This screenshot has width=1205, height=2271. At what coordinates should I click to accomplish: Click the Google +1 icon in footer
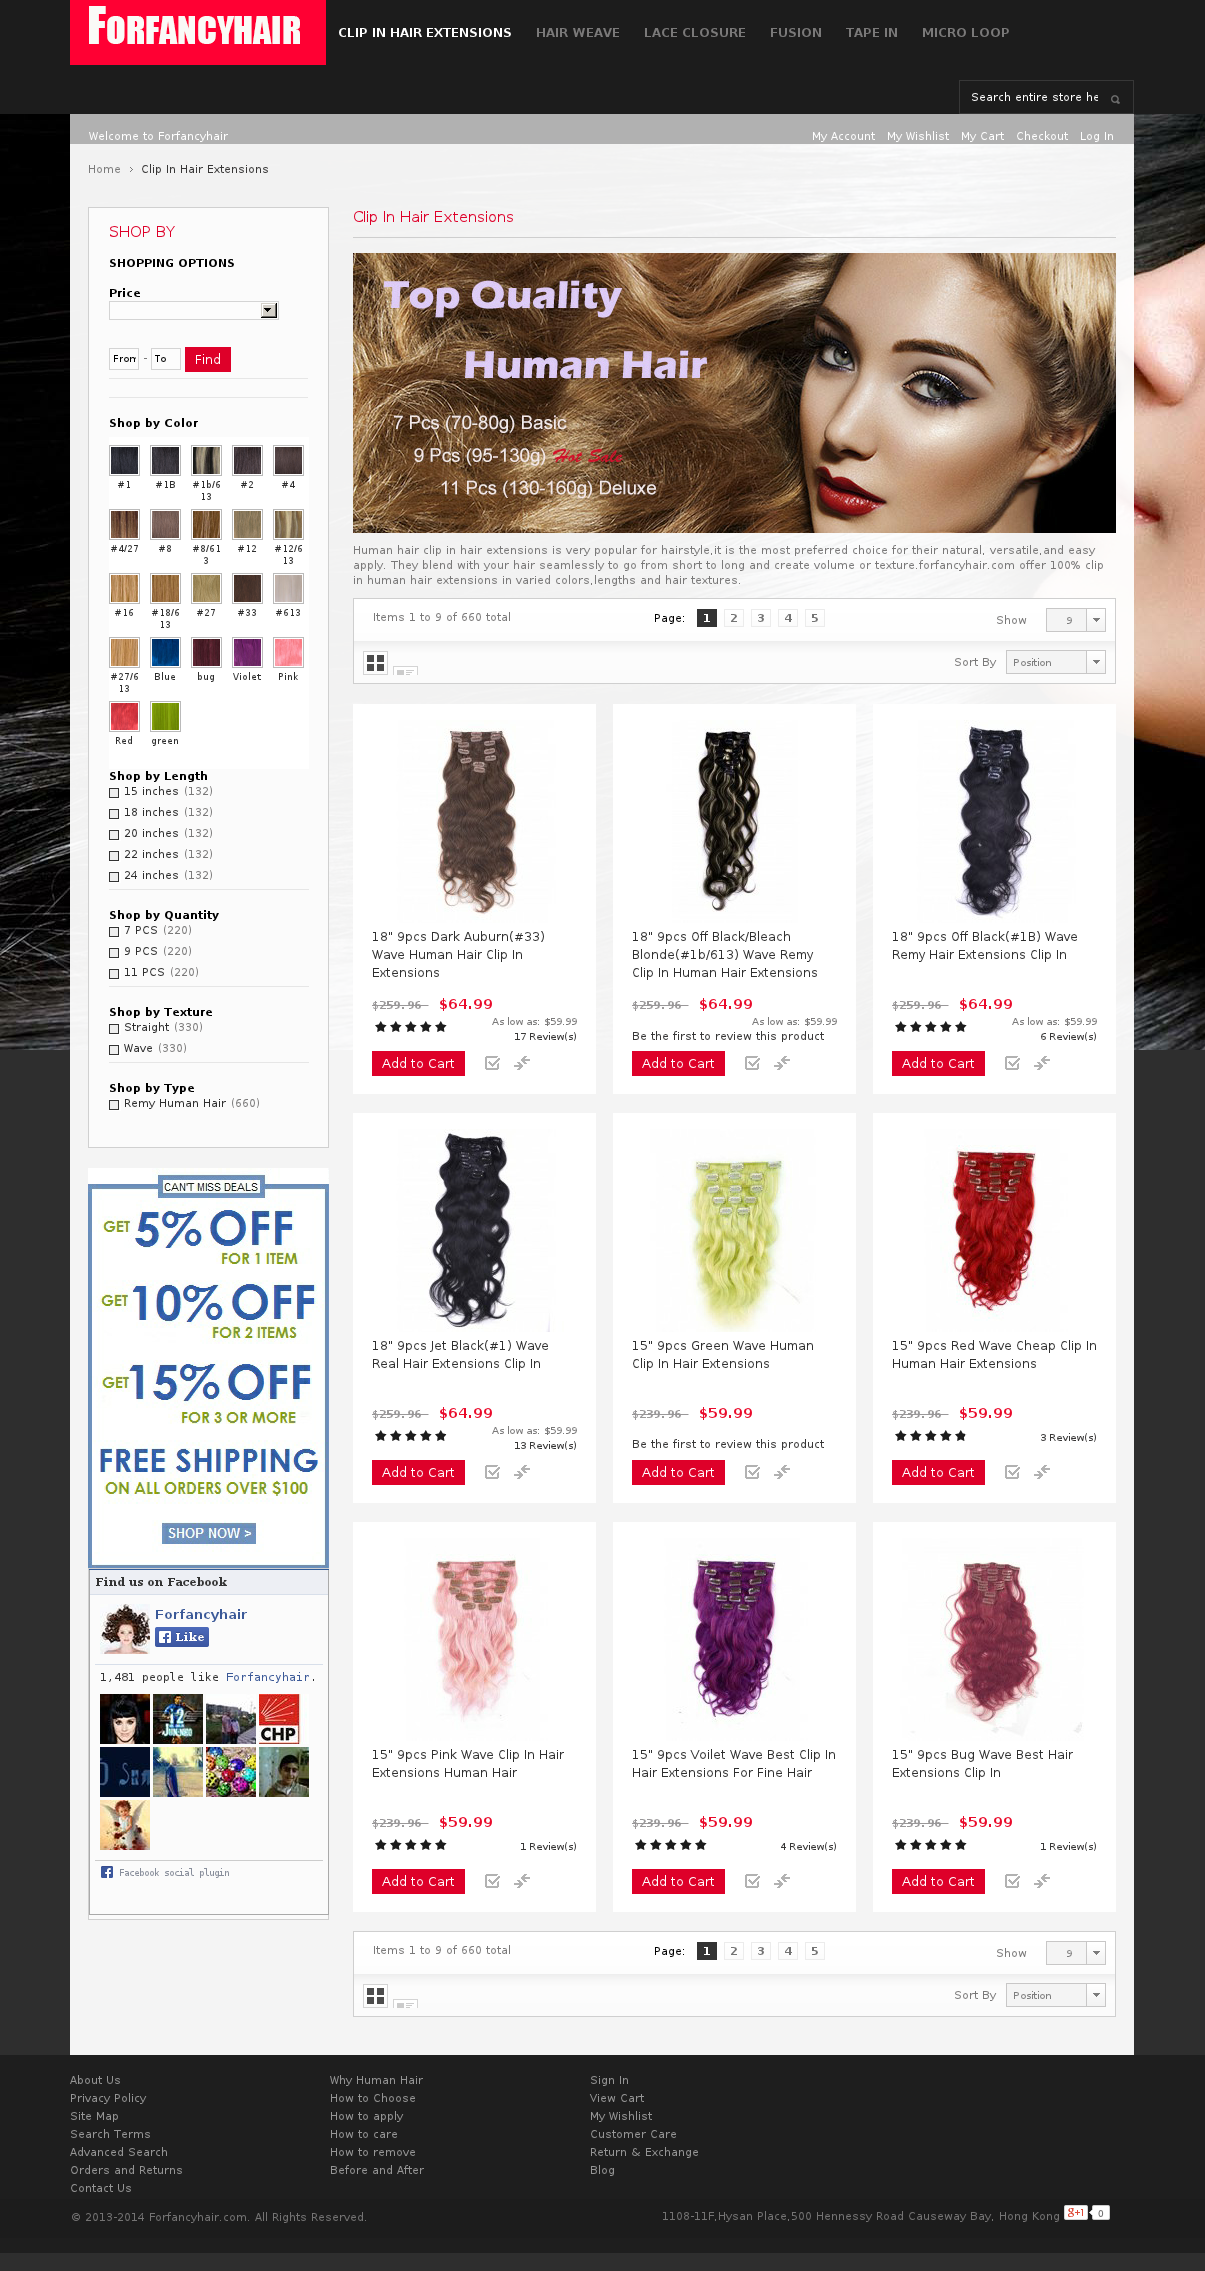(1075, 2212)
